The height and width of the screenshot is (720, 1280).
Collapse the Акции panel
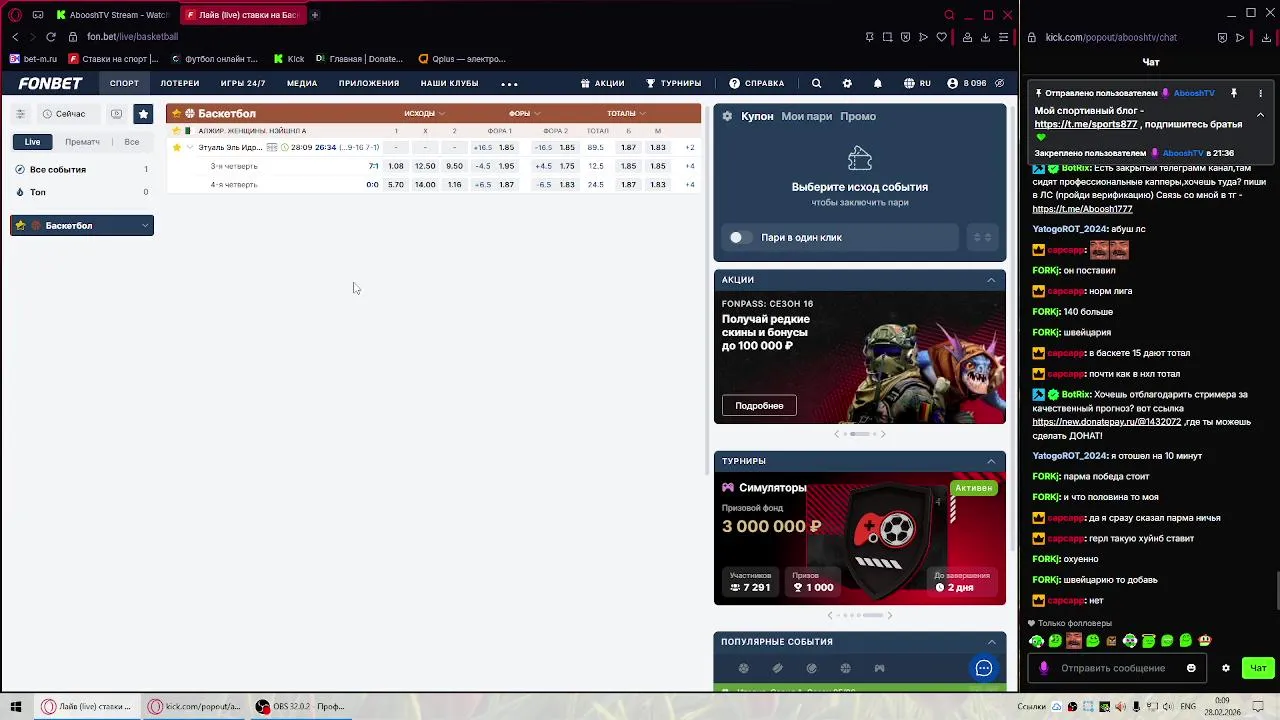(x=991, y=280)
